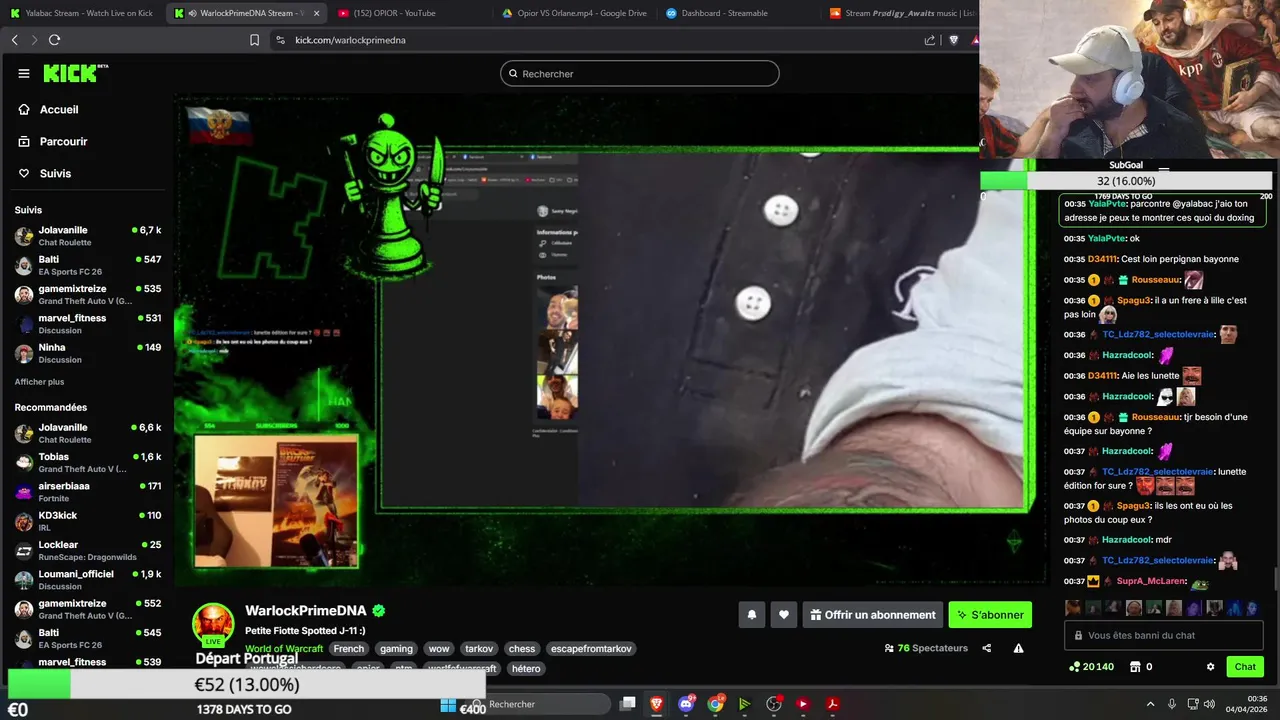Show hidden system tray icons
Viewport: 1280px width, 720px height.
tap(1150, 704)
